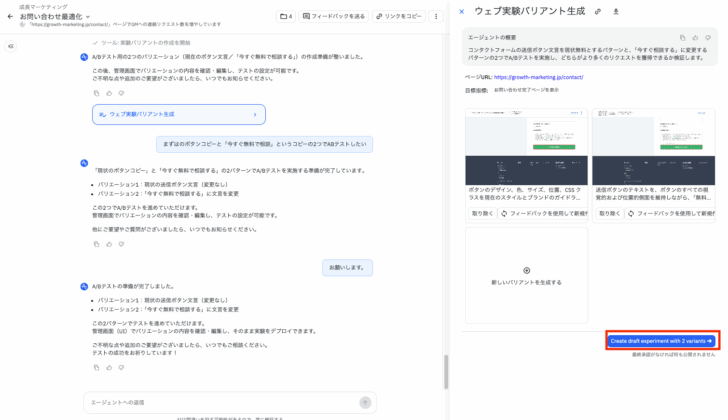Thumbs down the エージェントの概要 summary
The image size is (728, 420).
[x=709, y=37]
